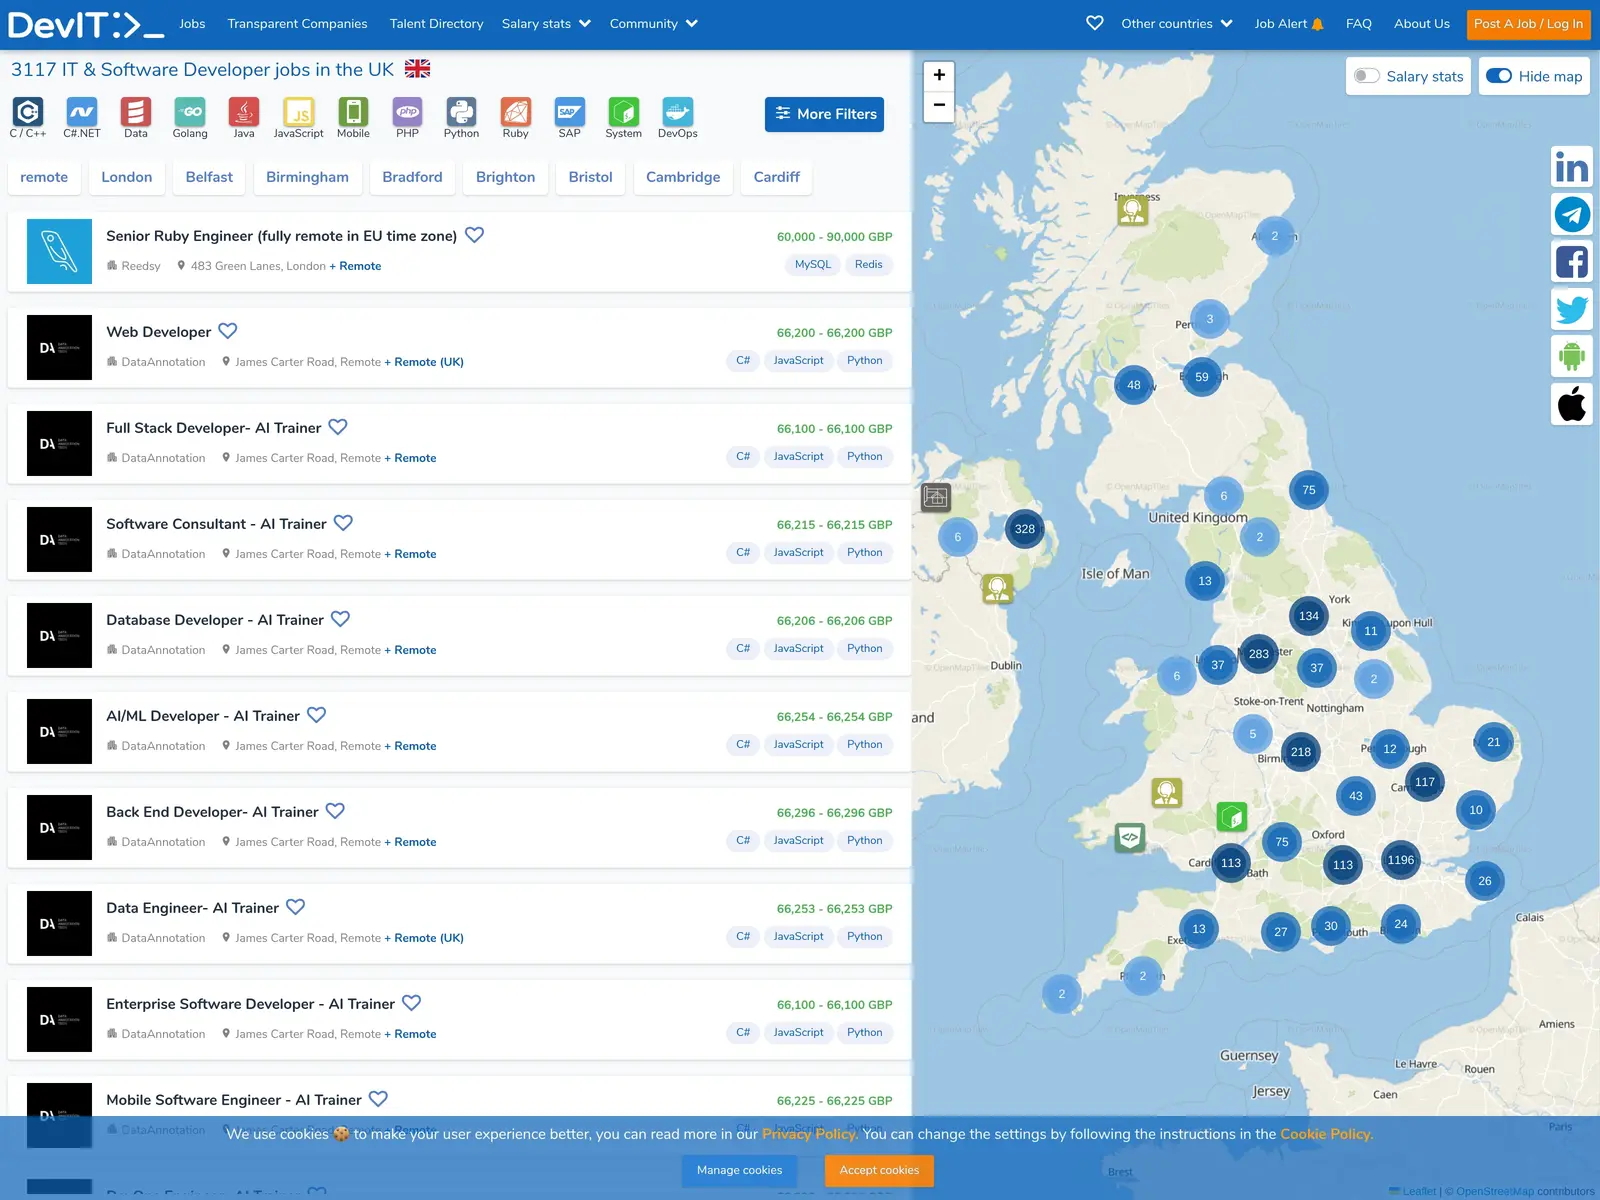Filter jobs by London
Viewport: 1600px width, 1200px height.
click(127, 177)
